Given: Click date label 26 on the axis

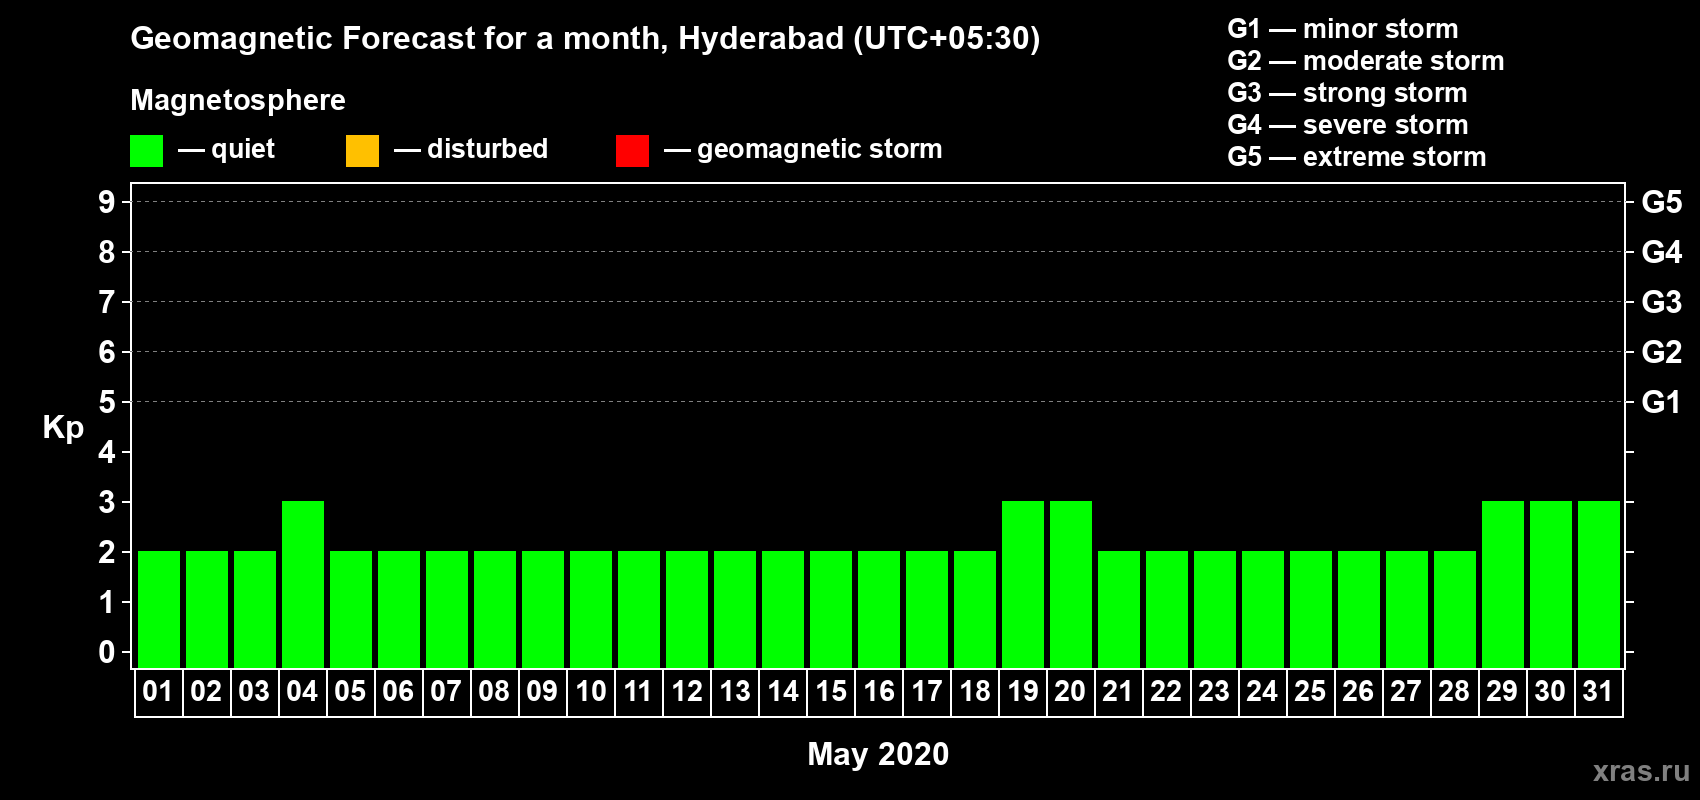Looking at the screenshot, I should pos(1358,691).
